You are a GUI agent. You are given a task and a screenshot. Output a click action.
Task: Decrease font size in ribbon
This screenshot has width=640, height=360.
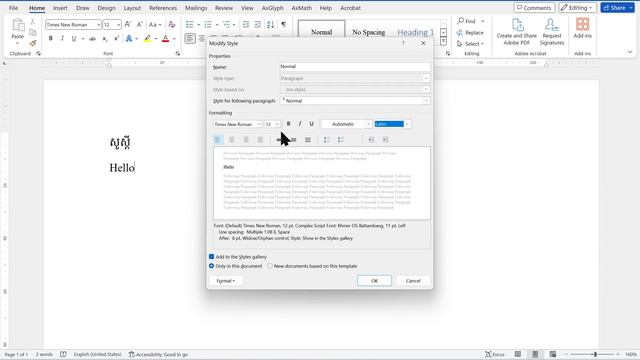click(x=139, y=24)
